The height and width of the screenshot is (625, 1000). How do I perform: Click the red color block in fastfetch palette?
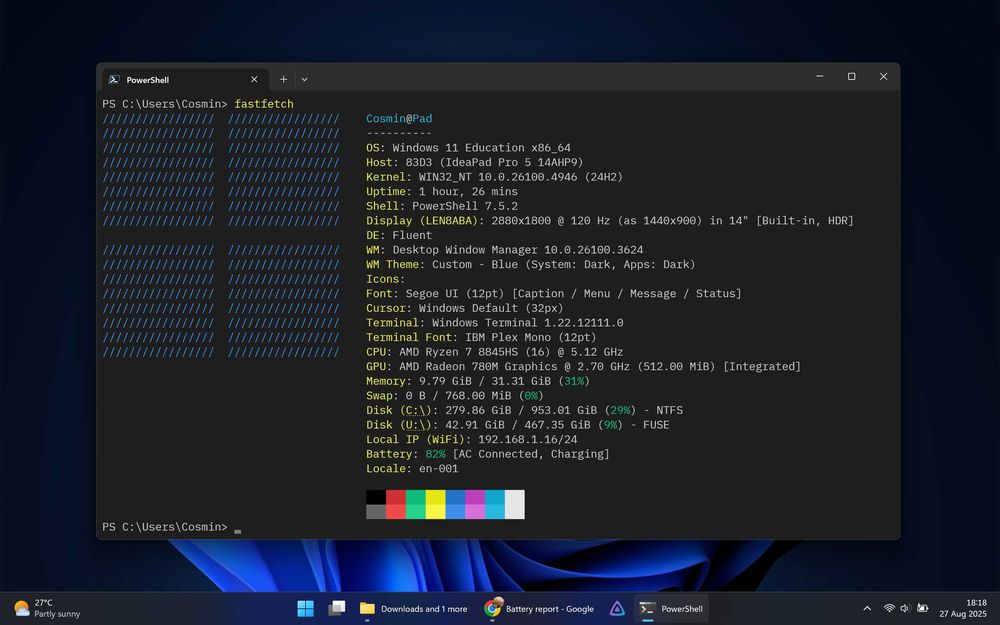coord(395,497)
